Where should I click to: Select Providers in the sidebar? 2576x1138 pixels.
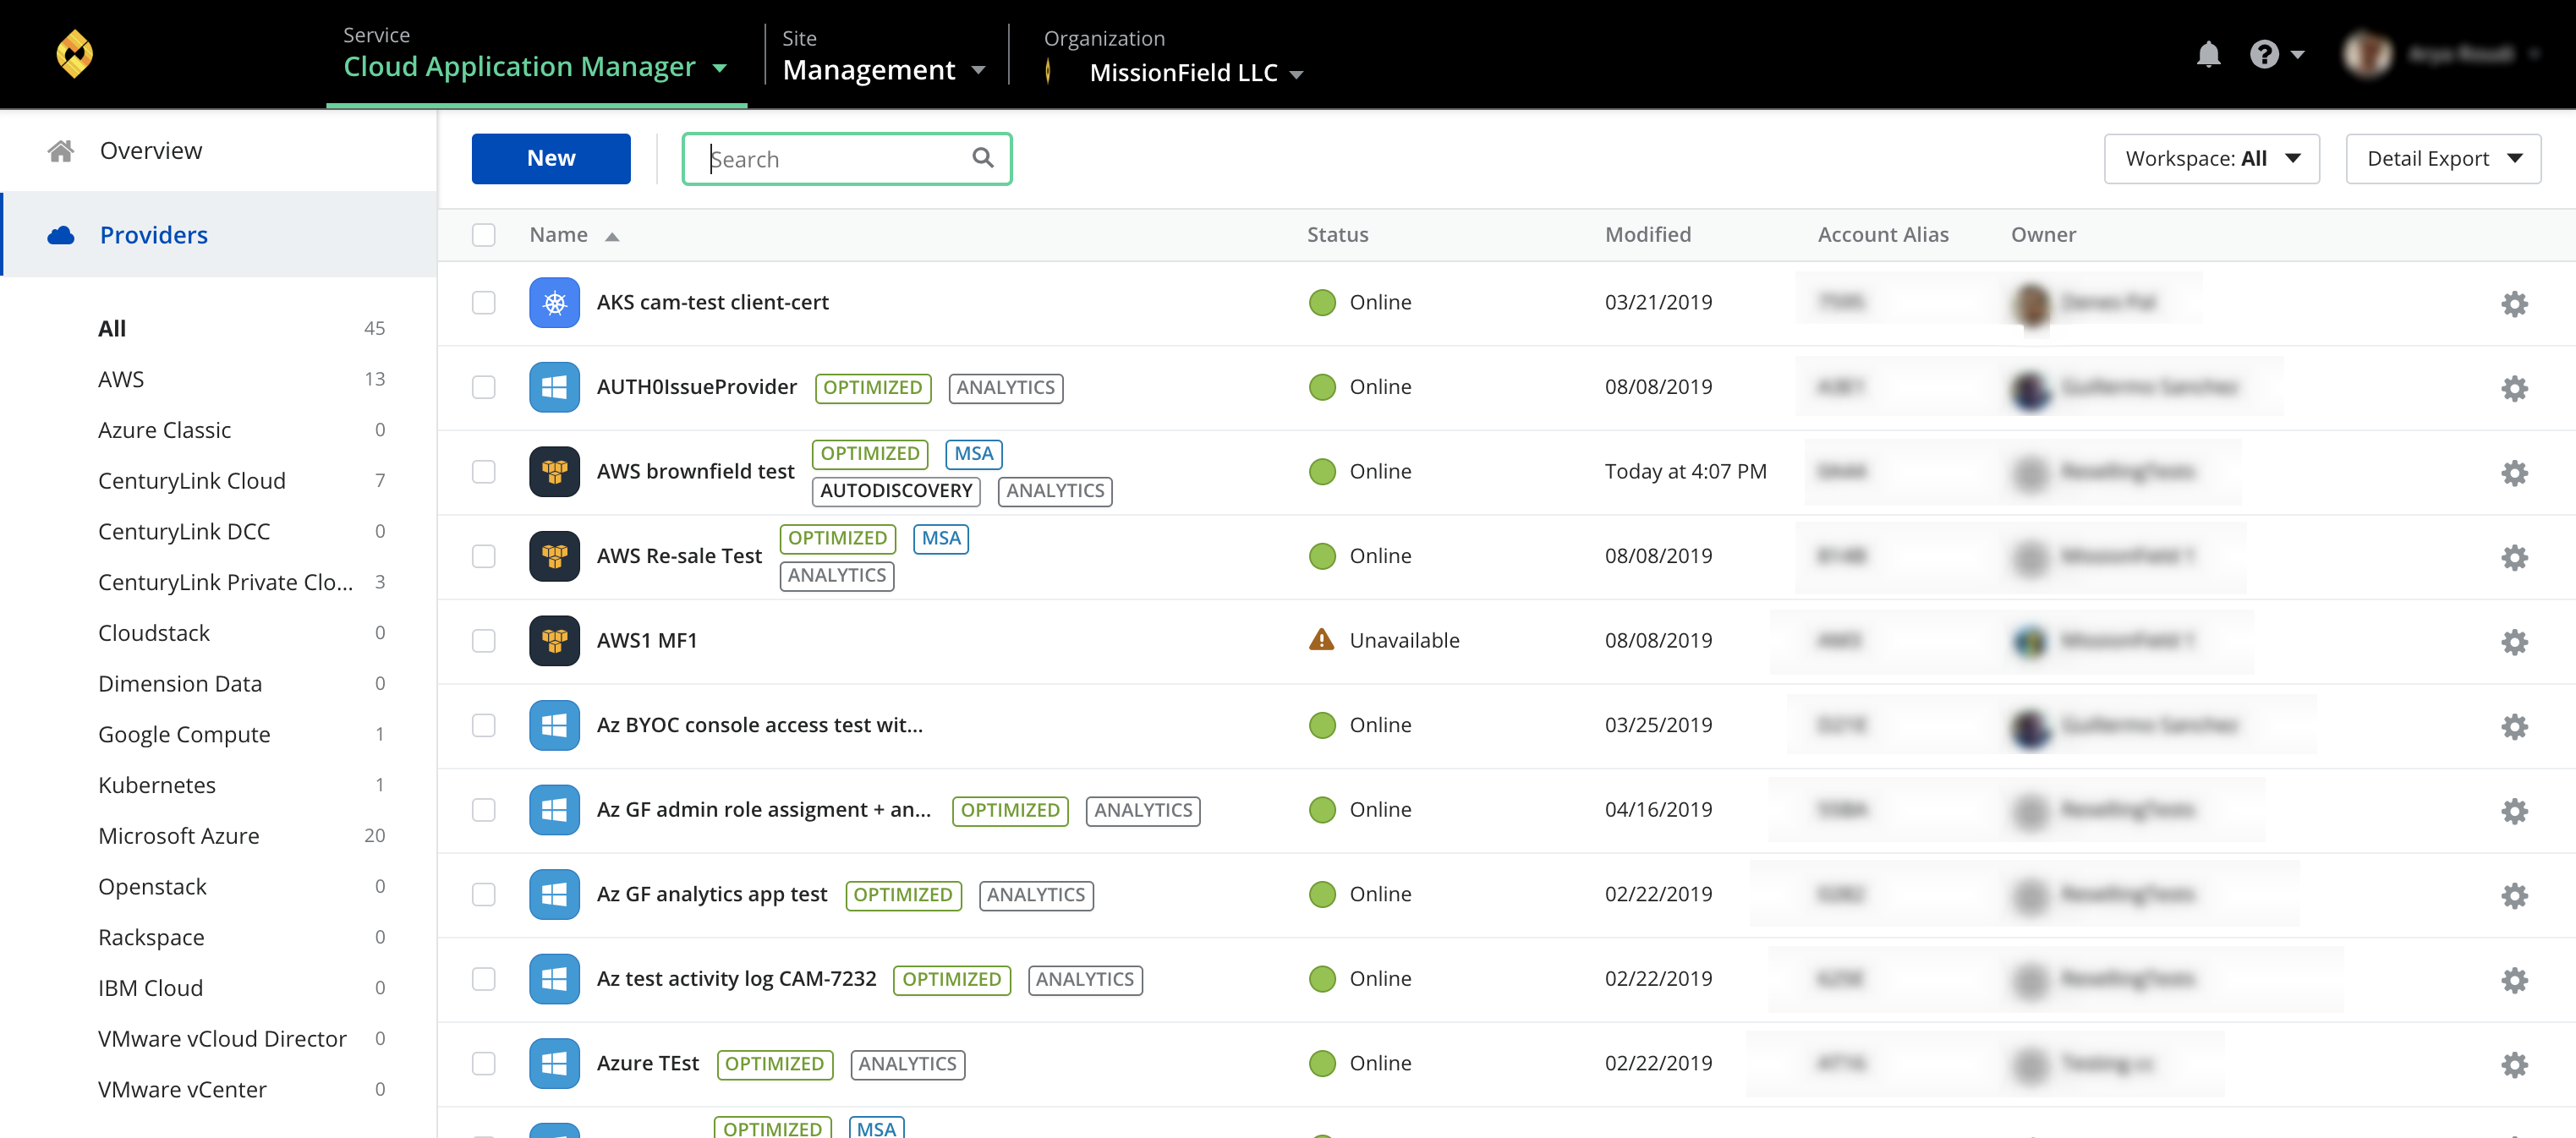(x=218, y=235)
